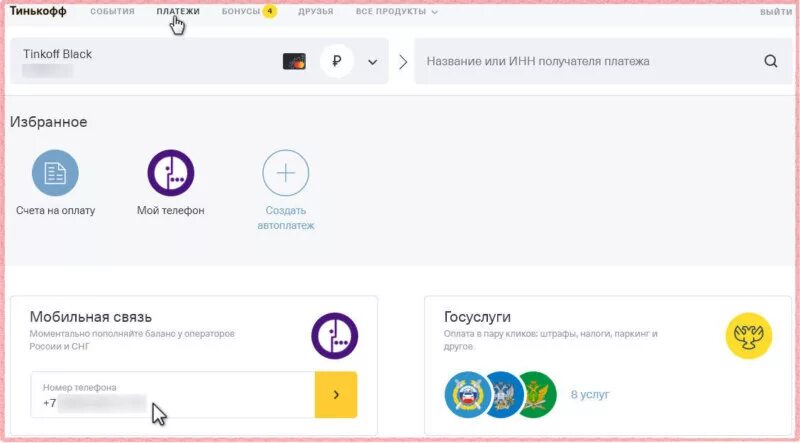Open the Мобильная связь heading
Viewport: 800px width, 443px height.
pyautogui.click(x=91, y=316)
